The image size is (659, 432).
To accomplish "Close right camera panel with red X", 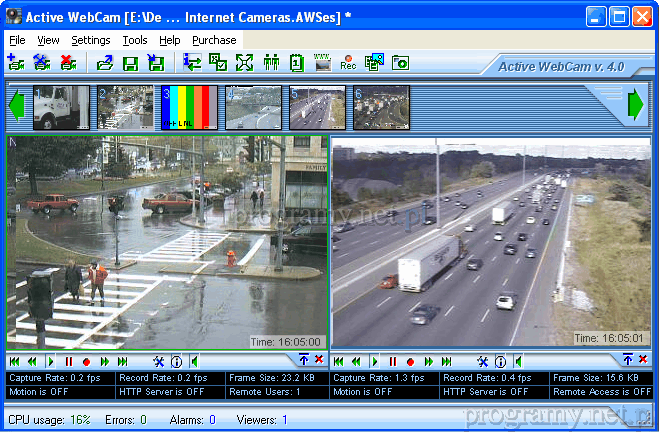I will (x=643, y=360).
